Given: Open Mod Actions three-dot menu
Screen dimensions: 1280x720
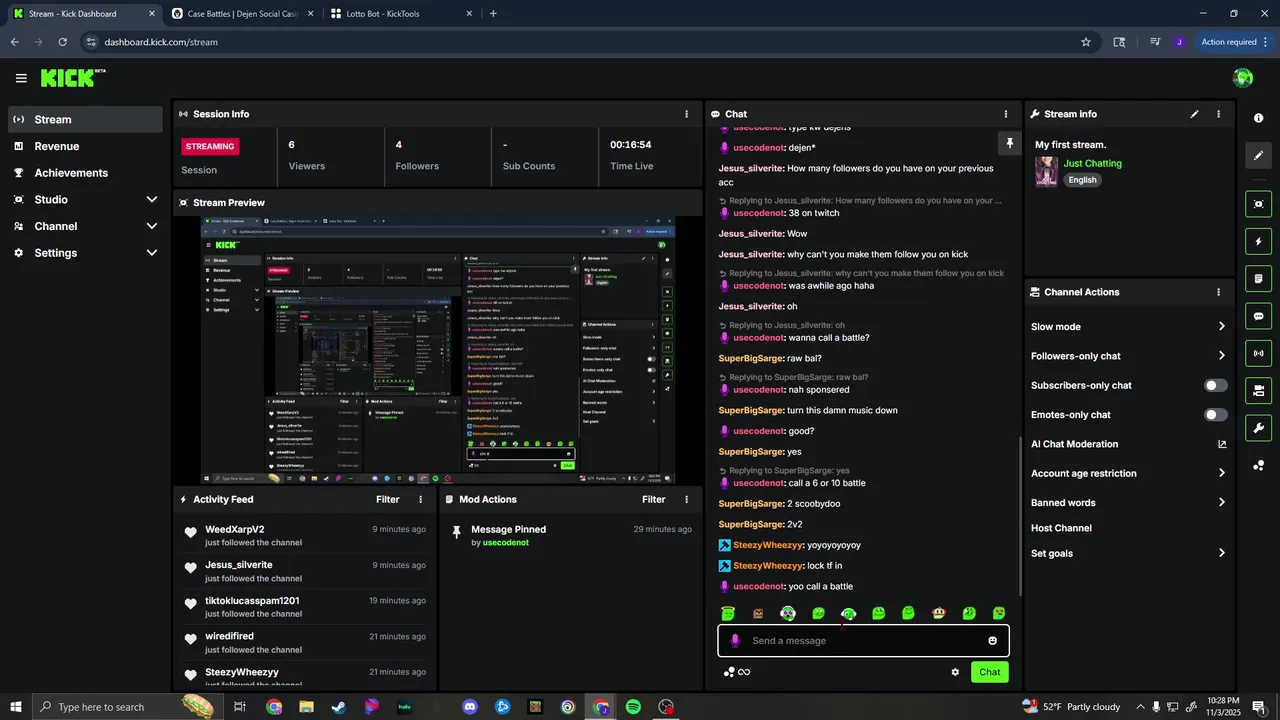Looking at the screenshot, I should (x=686, y=499).
